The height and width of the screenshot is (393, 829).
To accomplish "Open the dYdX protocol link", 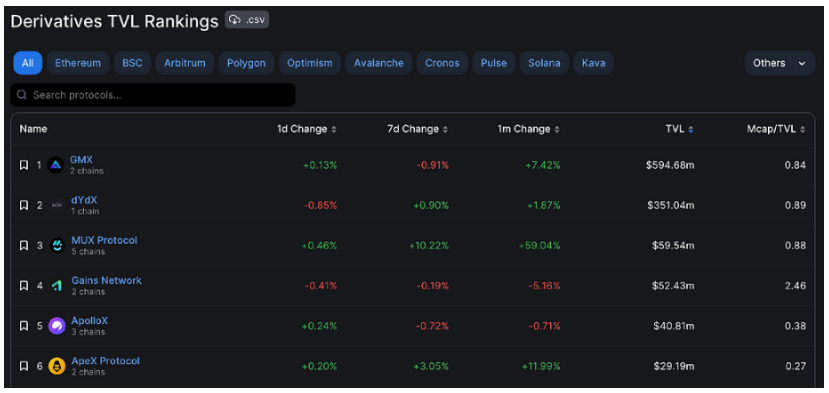I will [84, 200].
